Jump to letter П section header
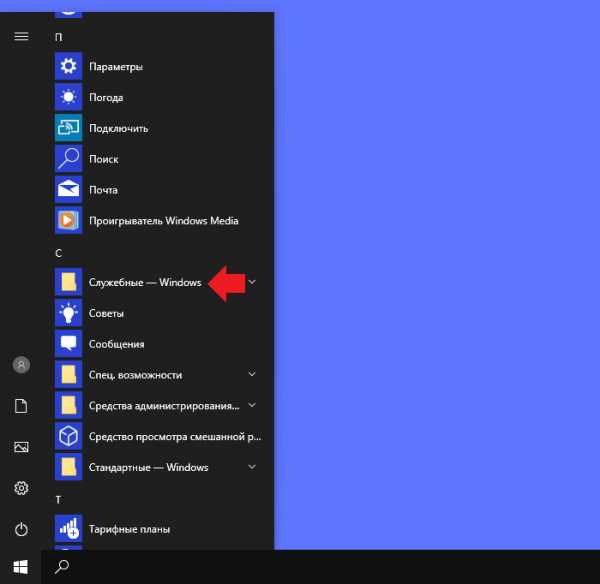 click(58, 37)
